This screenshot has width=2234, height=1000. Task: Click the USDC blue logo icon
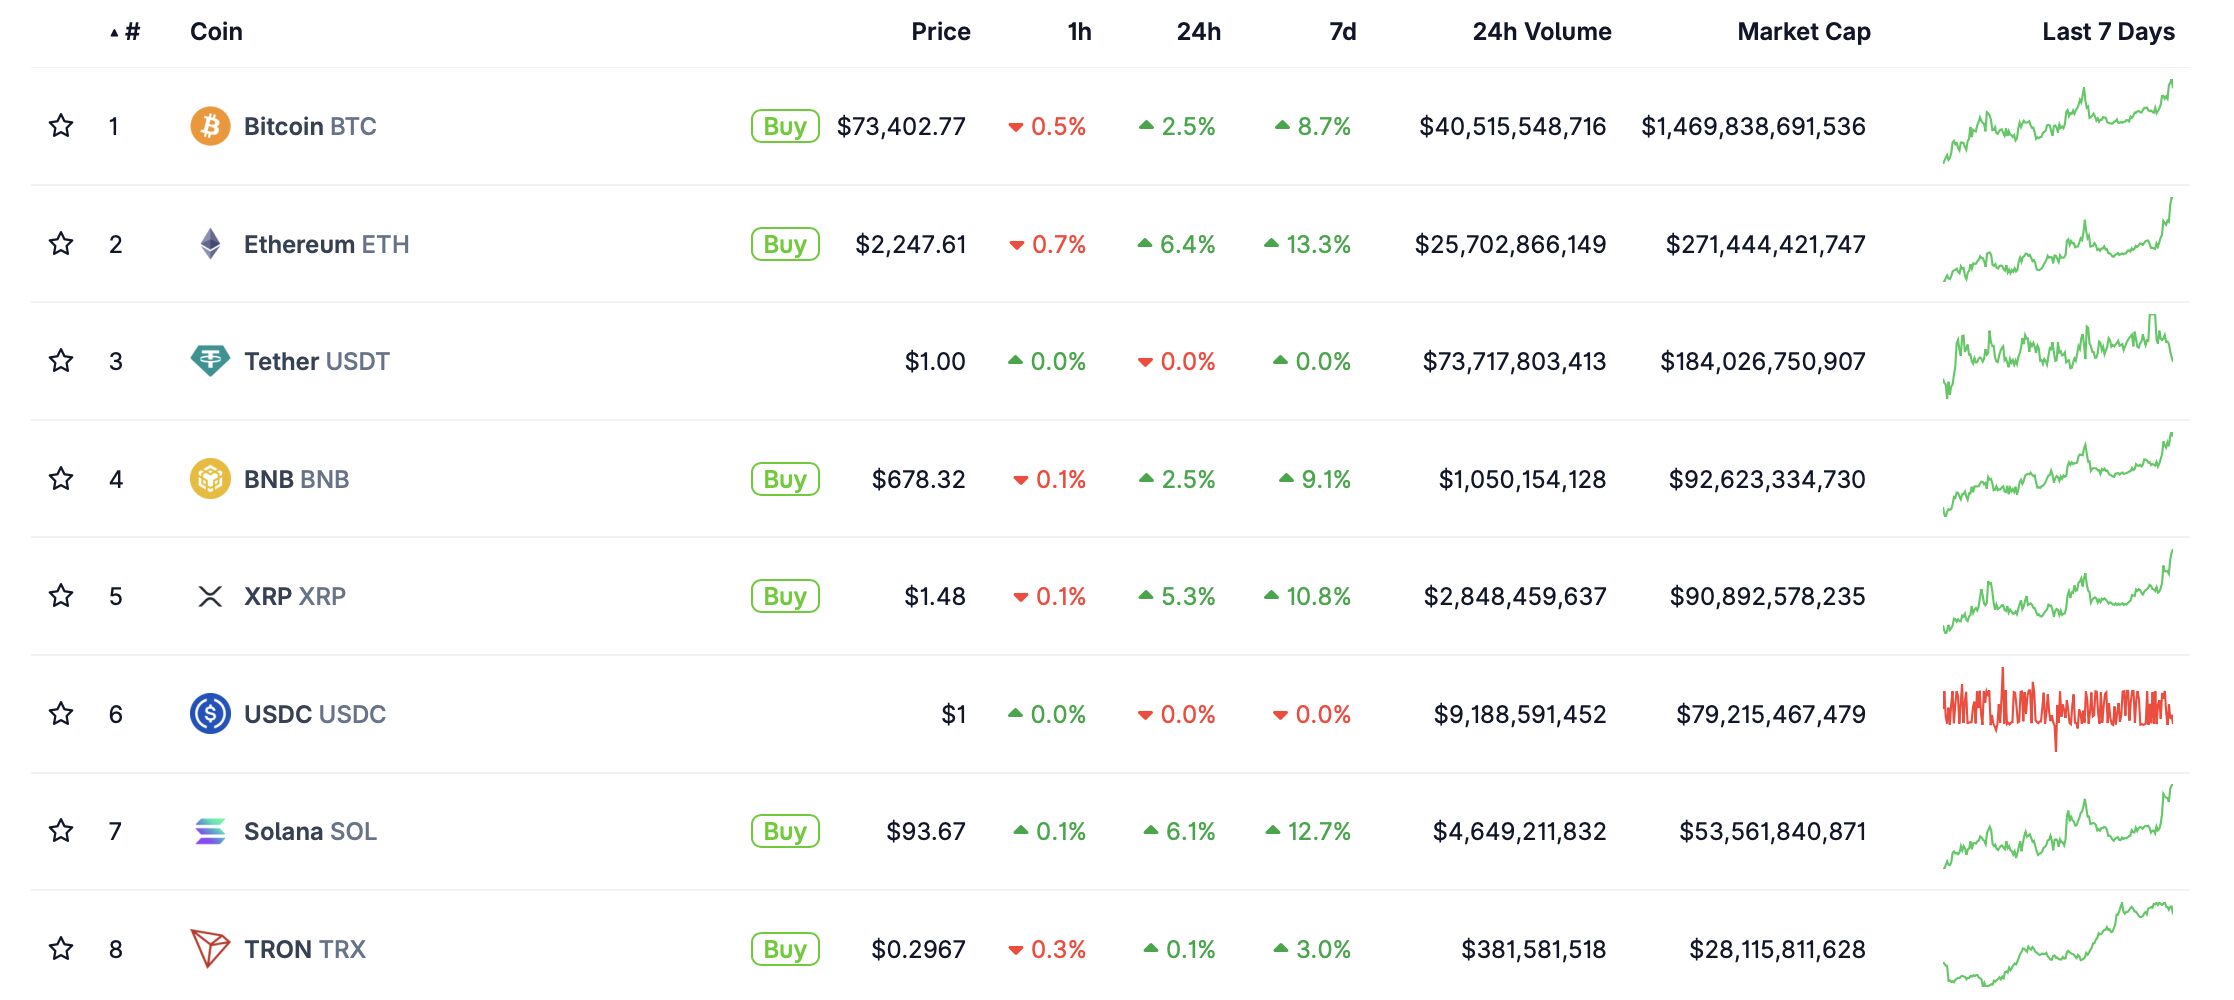pos(210,714)
